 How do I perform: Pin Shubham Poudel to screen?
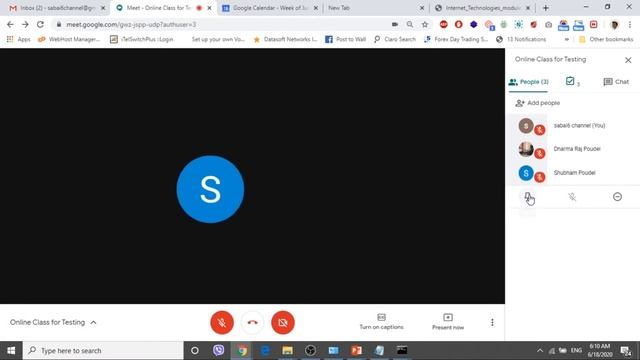tap(527, 197)
